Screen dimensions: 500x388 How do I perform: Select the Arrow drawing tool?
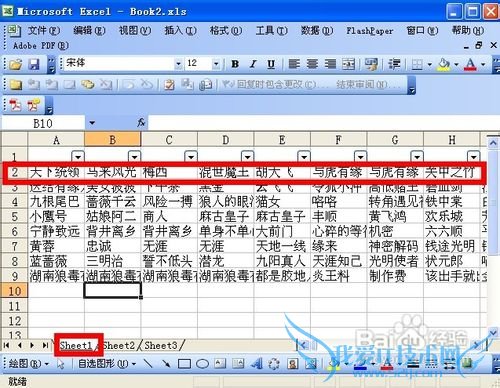166,363
